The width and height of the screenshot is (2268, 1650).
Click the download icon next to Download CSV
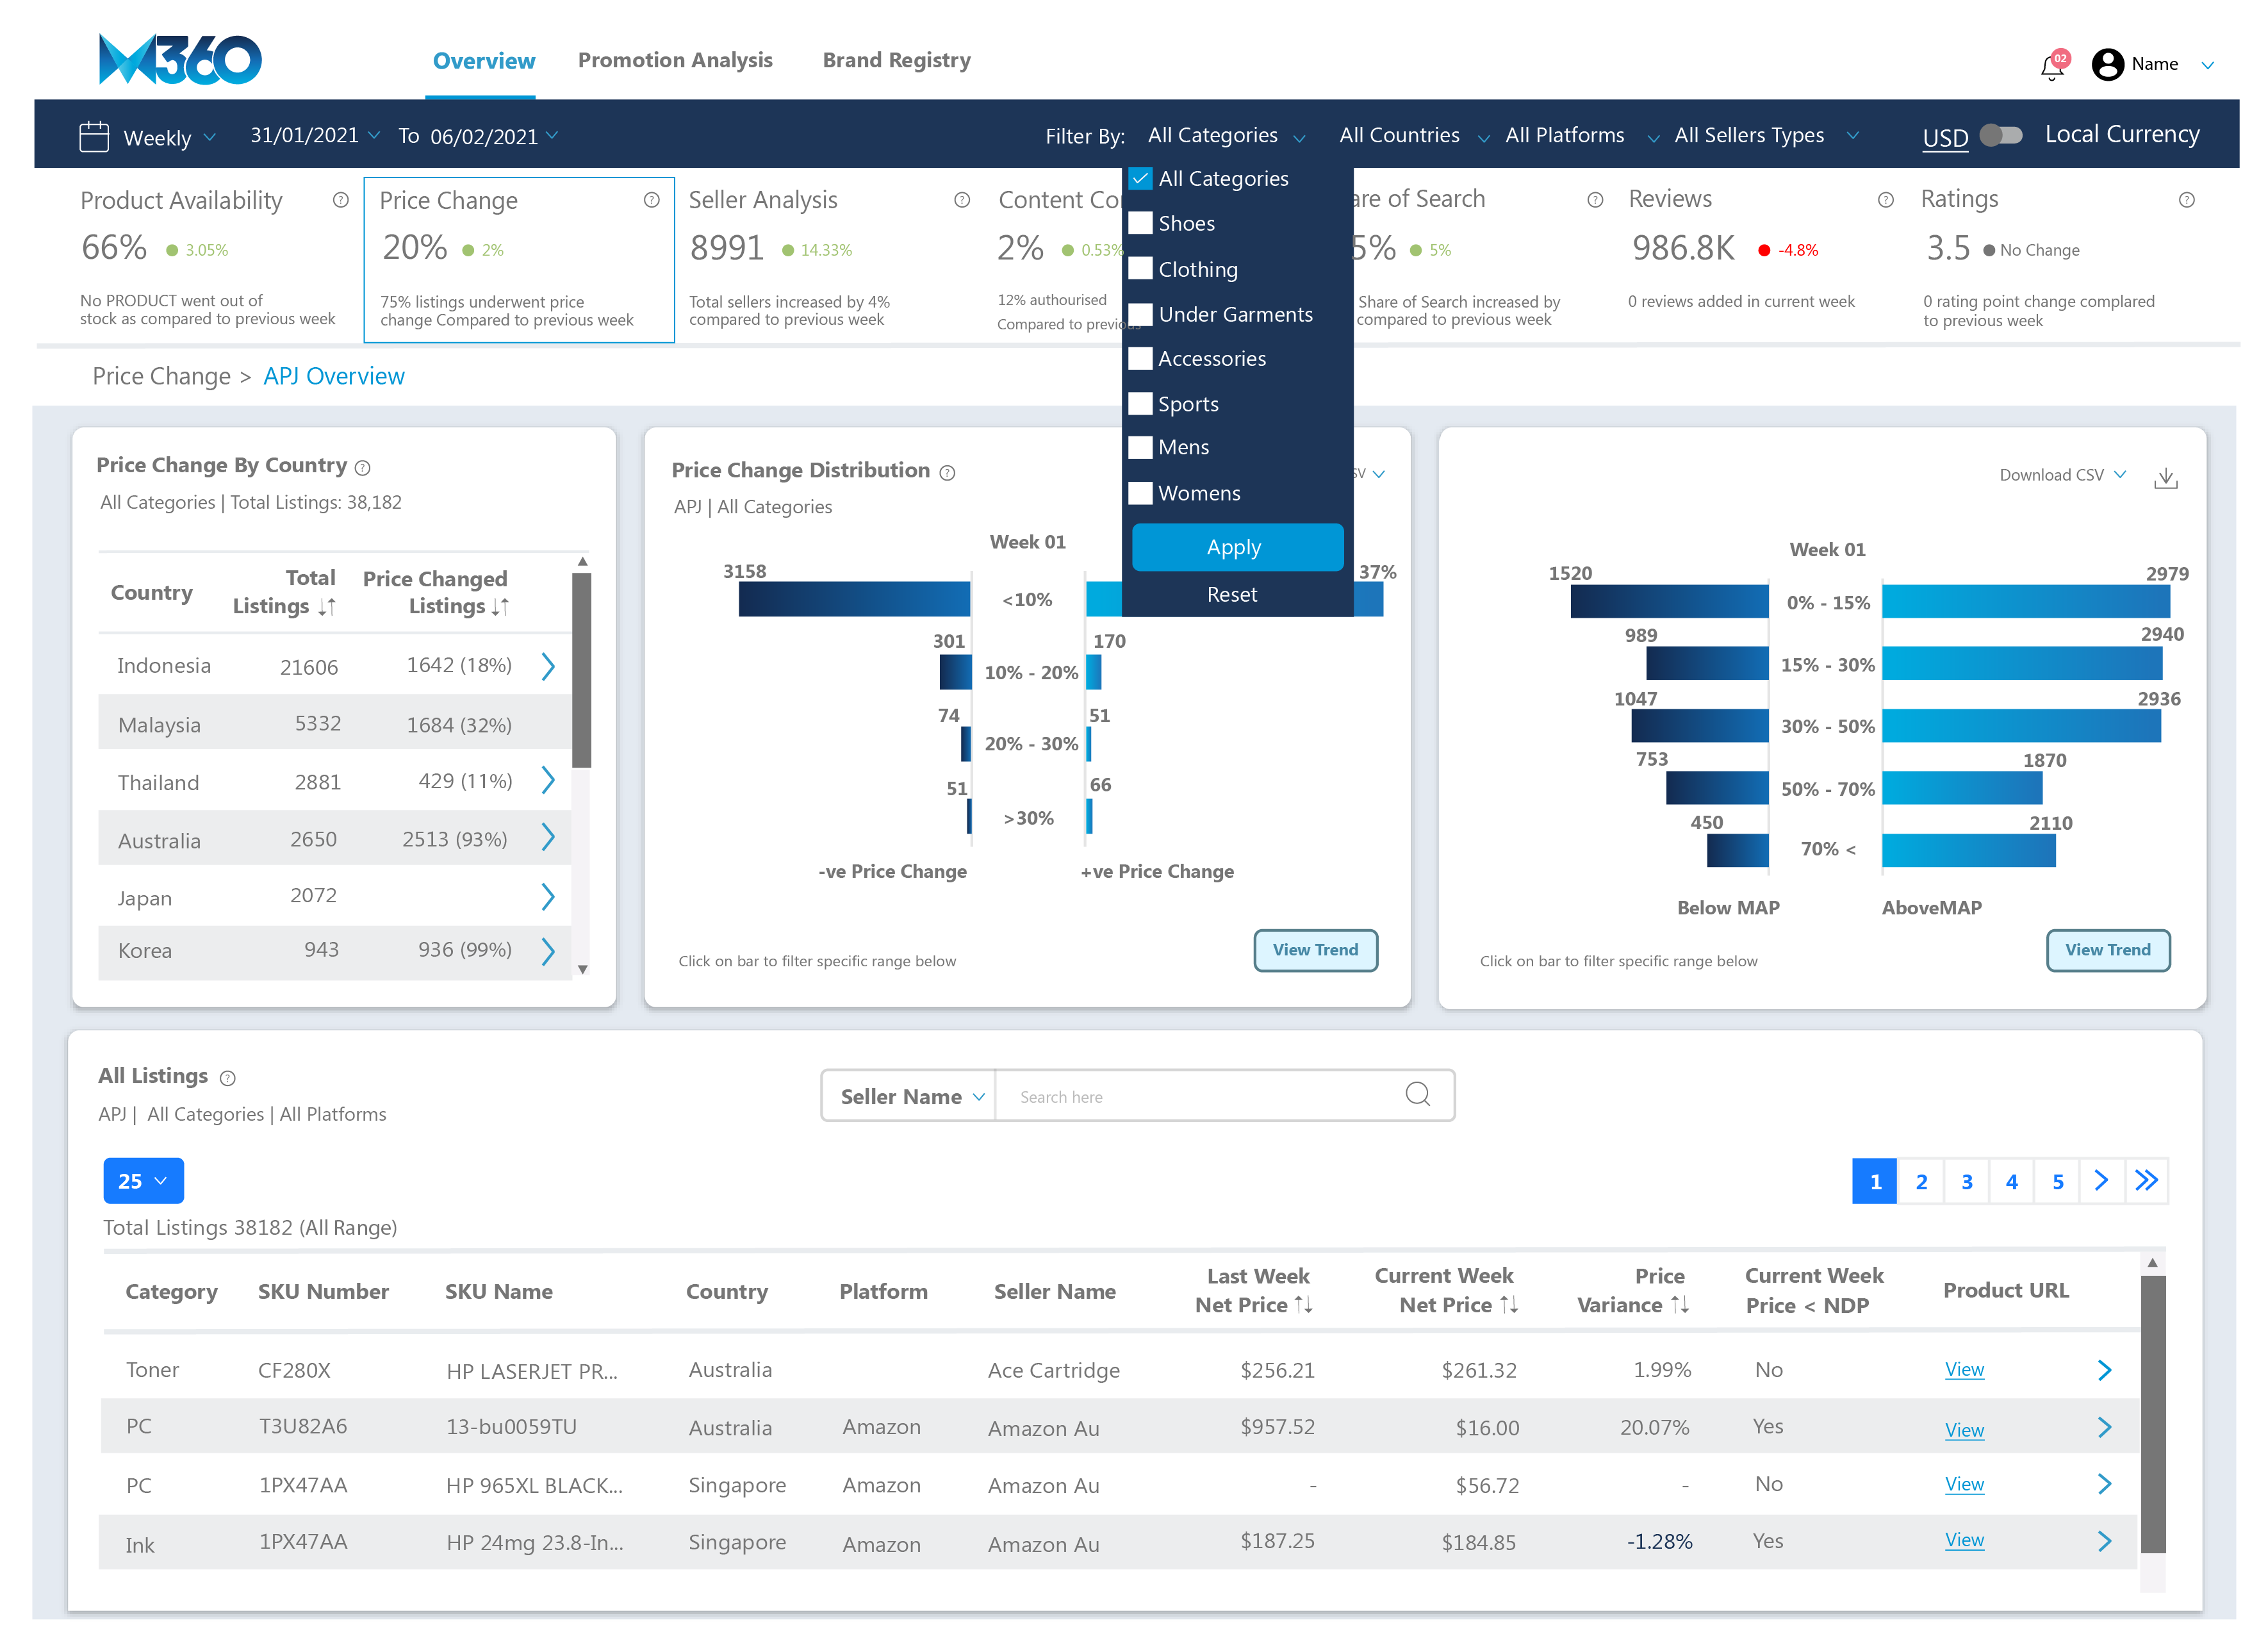pos(2166,477)
